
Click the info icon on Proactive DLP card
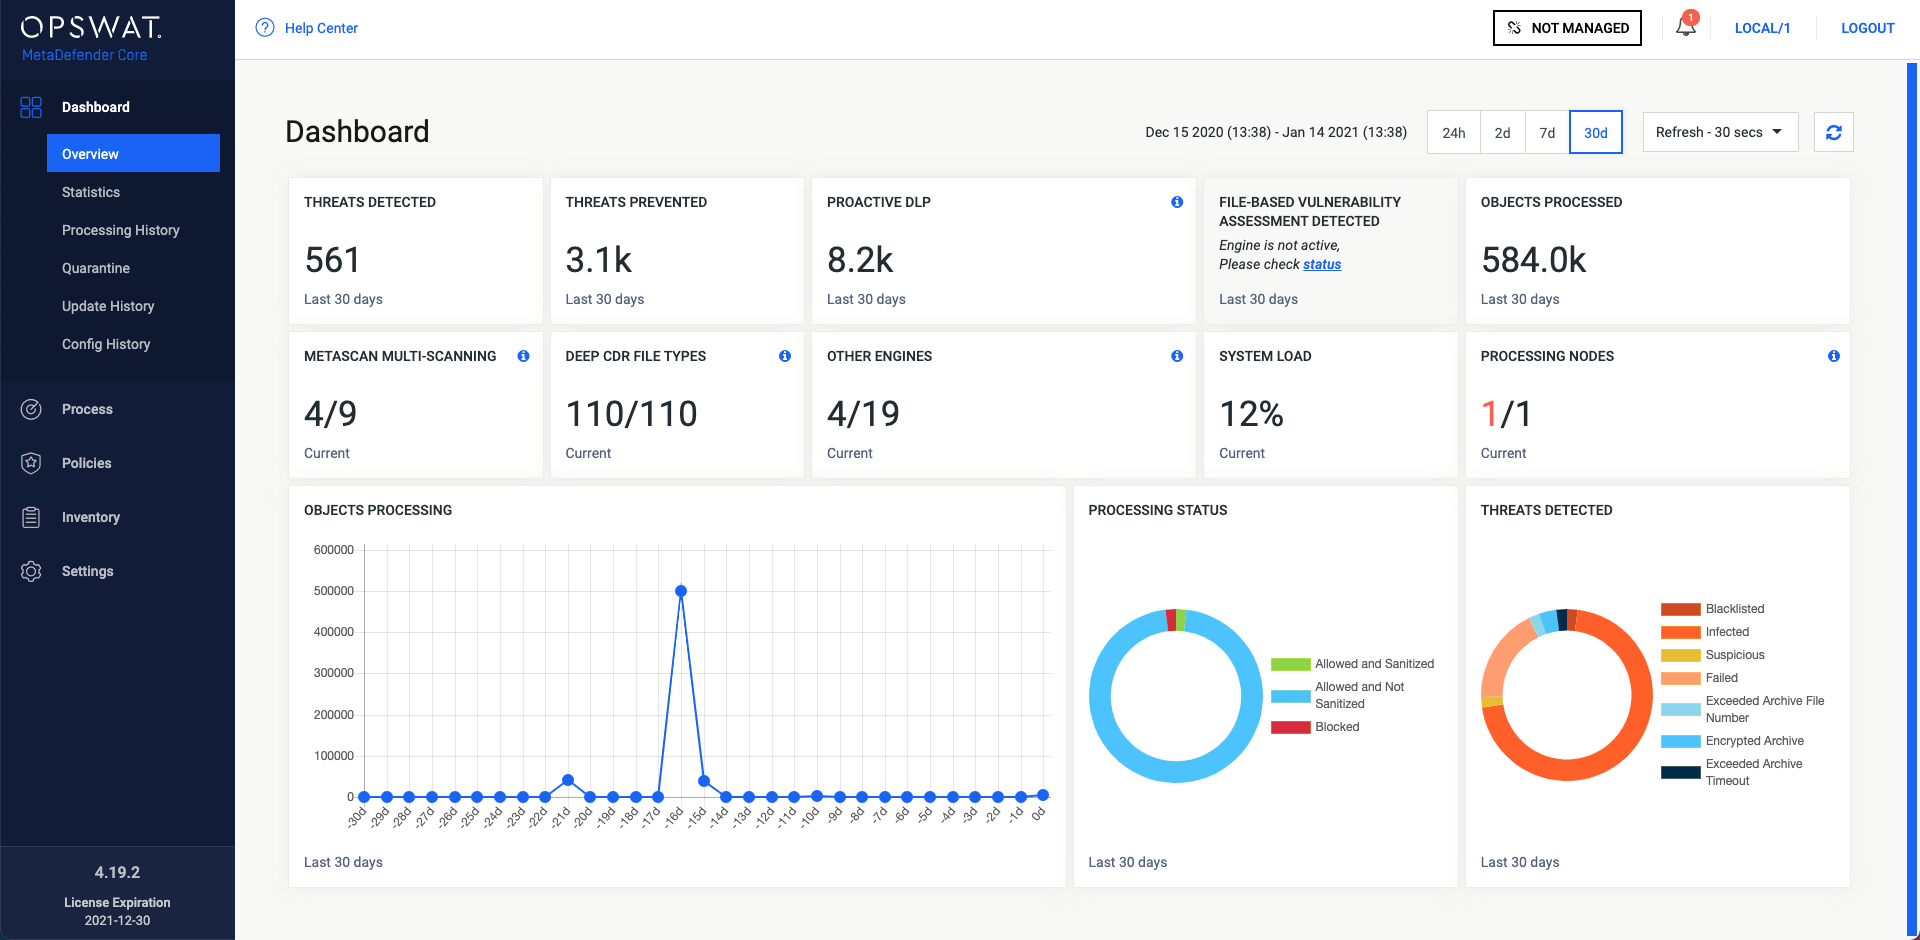1176,201
